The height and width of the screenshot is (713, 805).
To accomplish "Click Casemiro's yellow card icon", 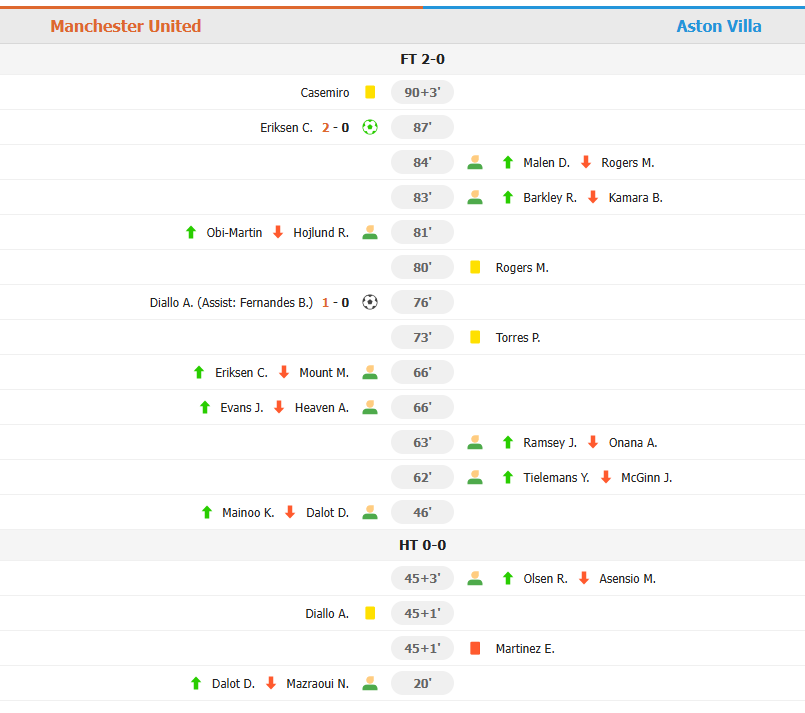I will (x=370, y=92).
